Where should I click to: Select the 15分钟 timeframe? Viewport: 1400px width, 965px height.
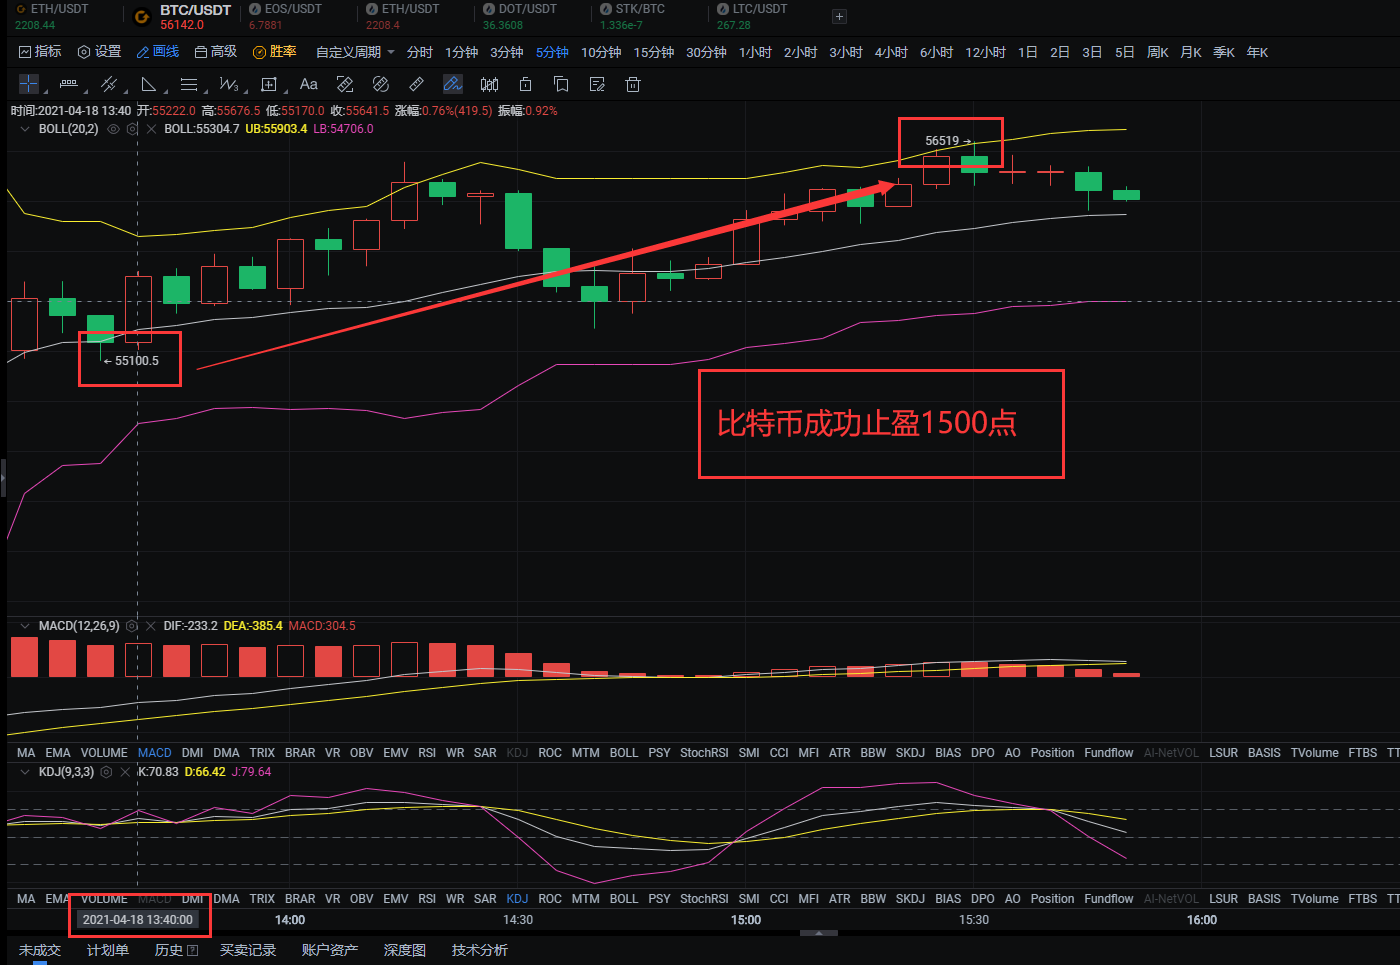654,52
